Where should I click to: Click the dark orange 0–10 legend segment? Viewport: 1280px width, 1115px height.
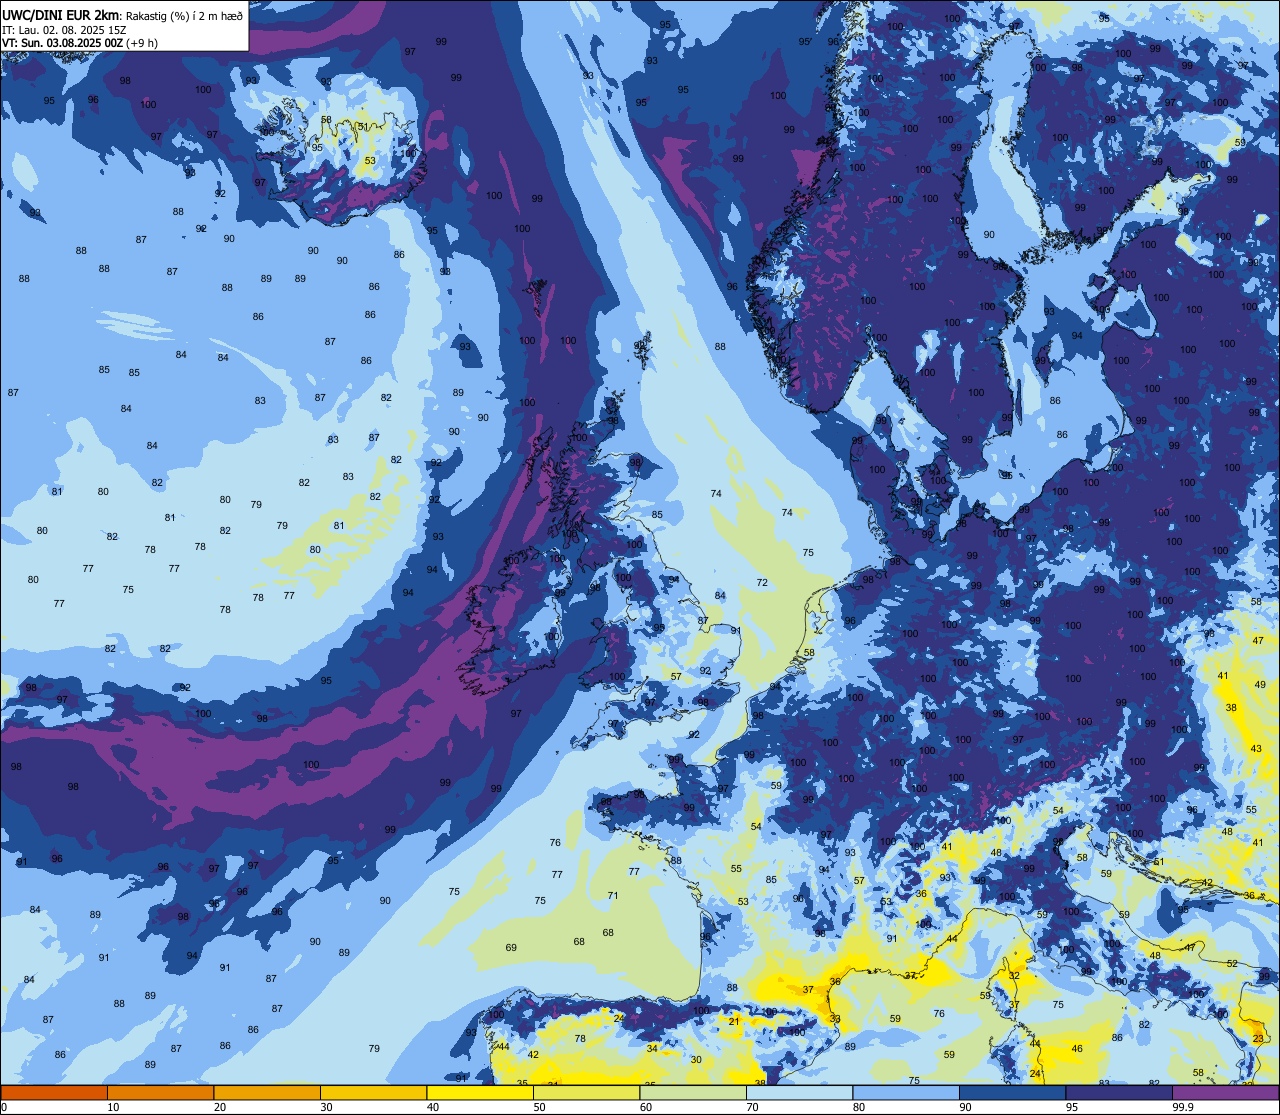(x=54, y=1092)
